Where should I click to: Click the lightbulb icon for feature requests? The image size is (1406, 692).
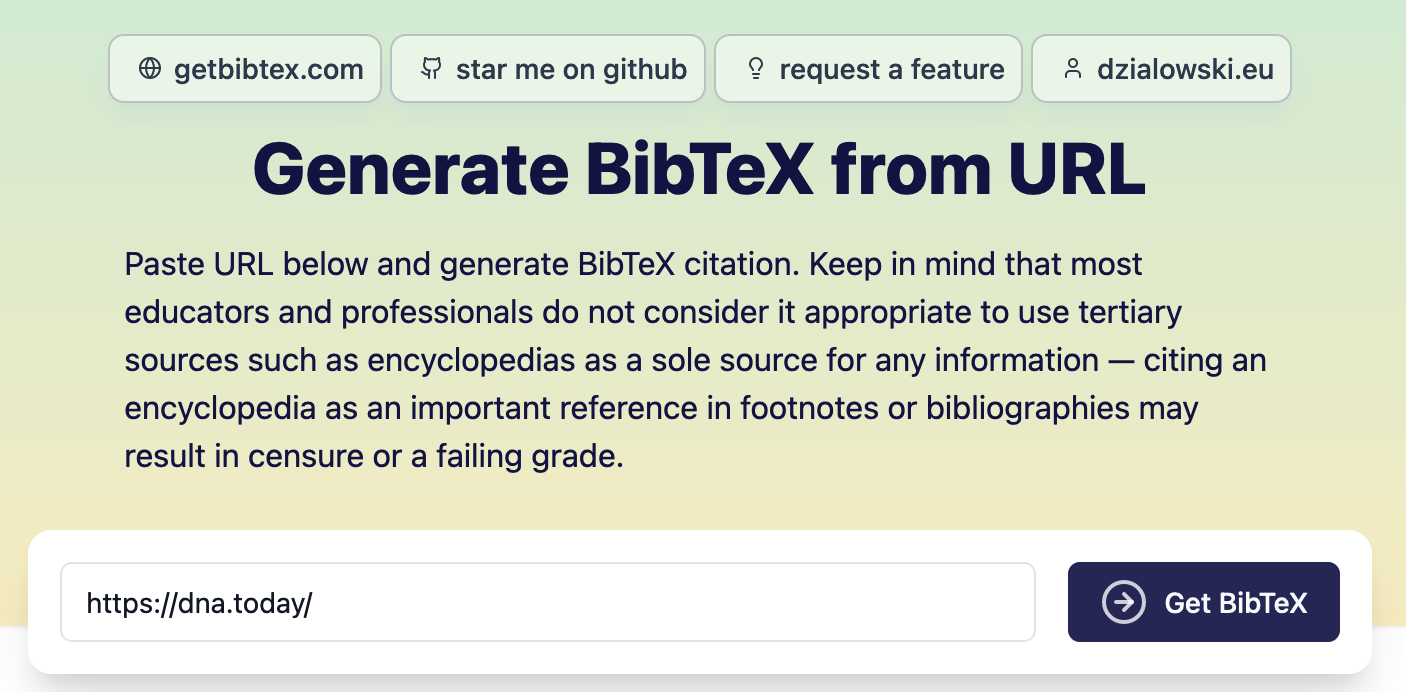(756, 69)
